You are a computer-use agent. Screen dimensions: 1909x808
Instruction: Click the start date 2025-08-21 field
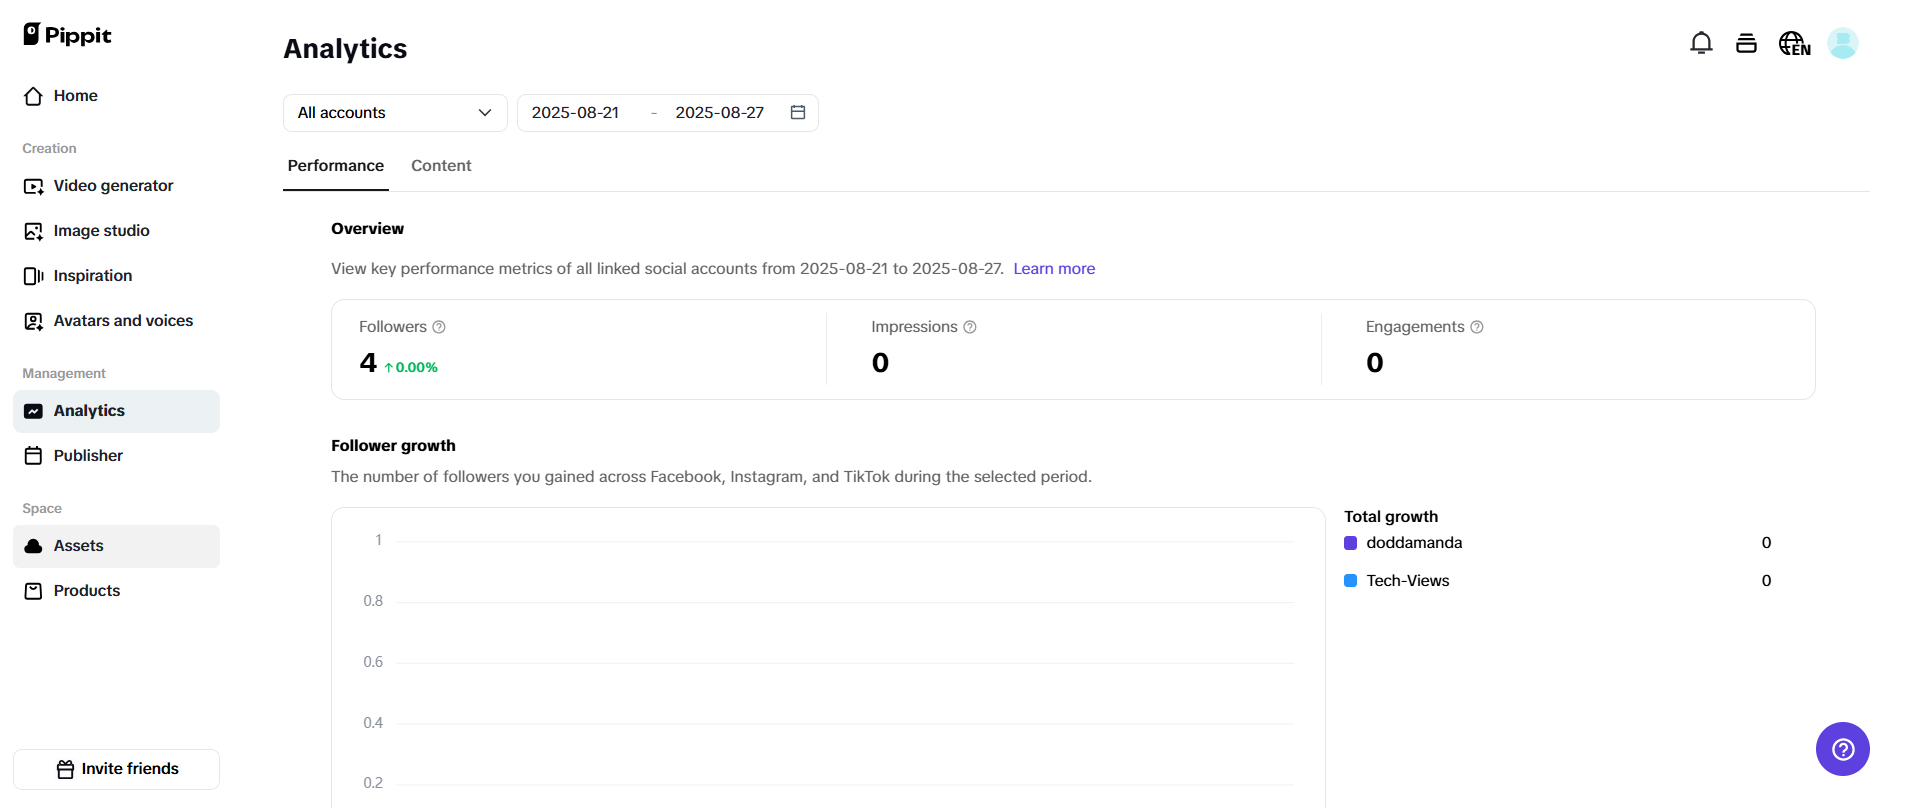pos(575,113)
